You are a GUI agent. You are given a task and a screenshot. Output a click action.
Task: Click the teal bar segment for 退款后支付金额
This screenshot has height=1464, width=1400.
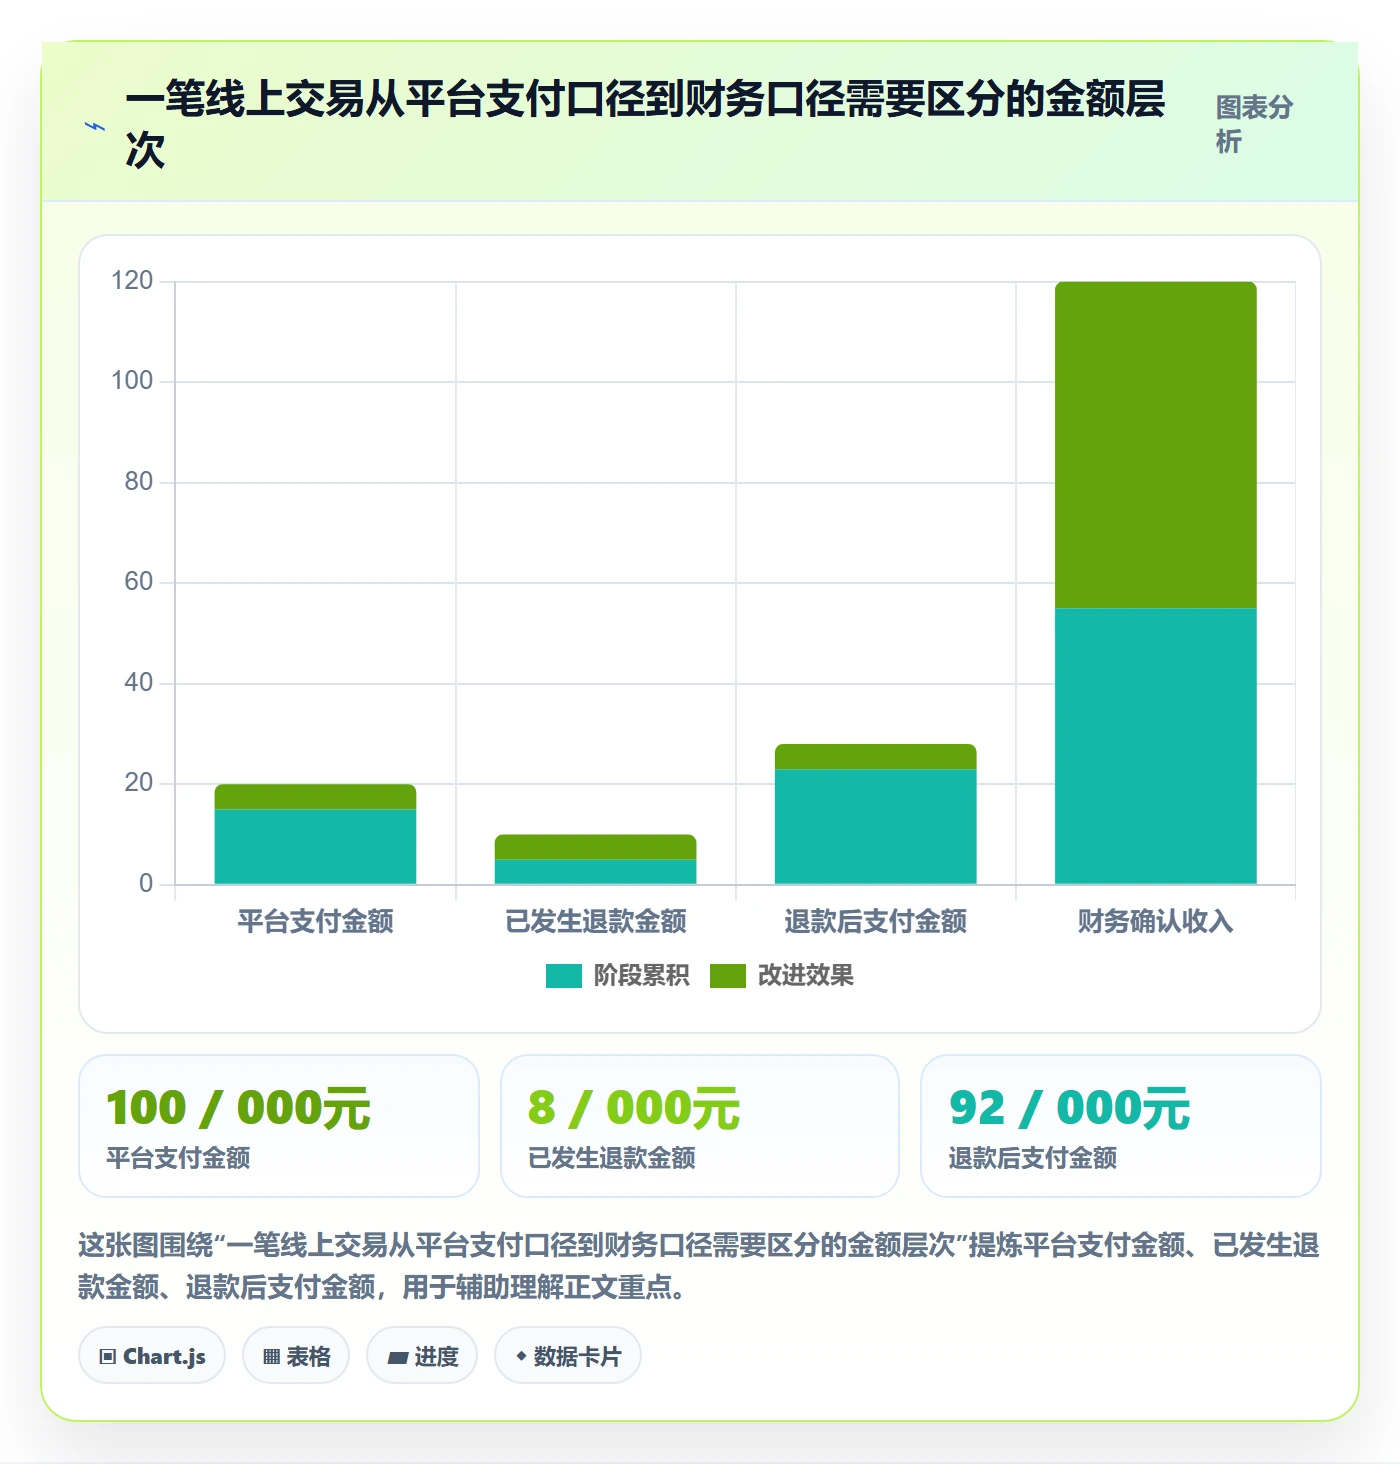875,826
